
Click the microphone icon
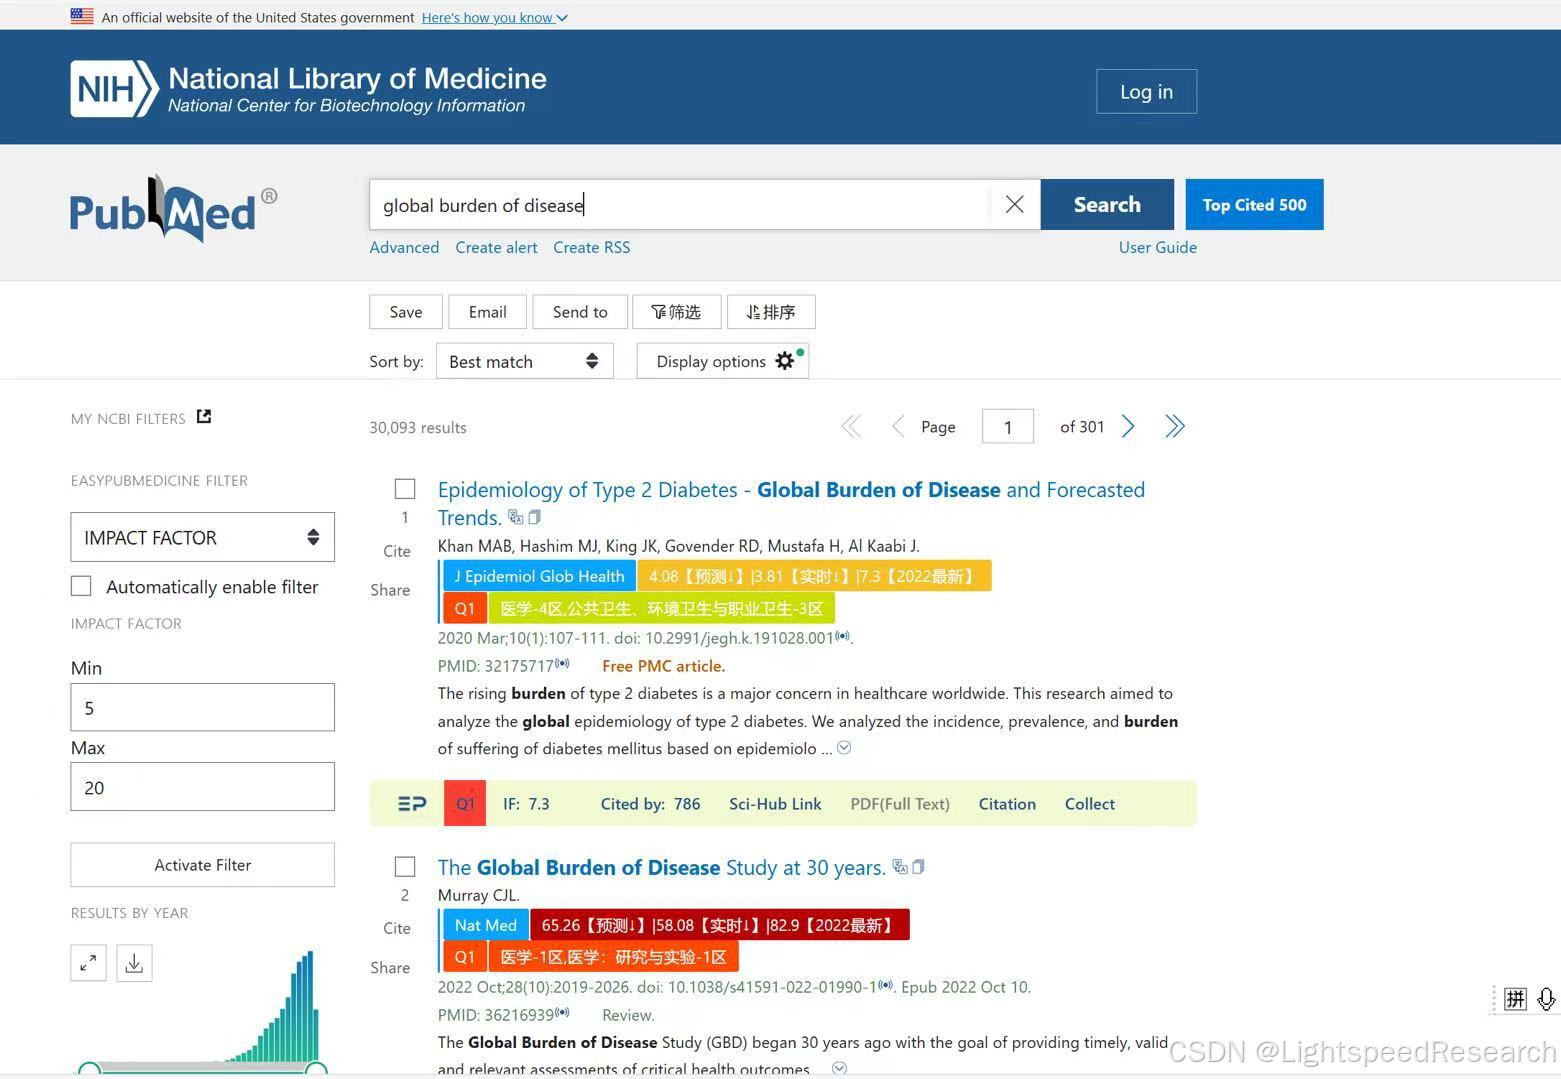[x=1546, y=999]
